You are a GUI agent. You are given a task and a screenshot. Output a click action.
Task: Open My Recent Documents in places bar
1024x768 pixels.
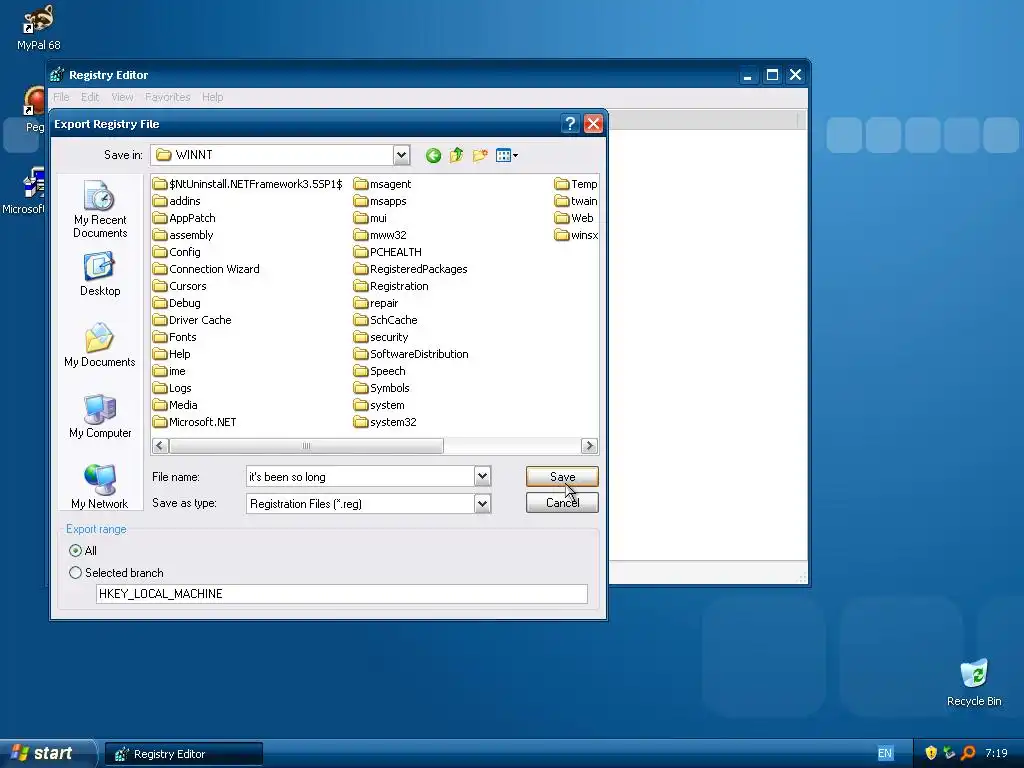[100, 210]
